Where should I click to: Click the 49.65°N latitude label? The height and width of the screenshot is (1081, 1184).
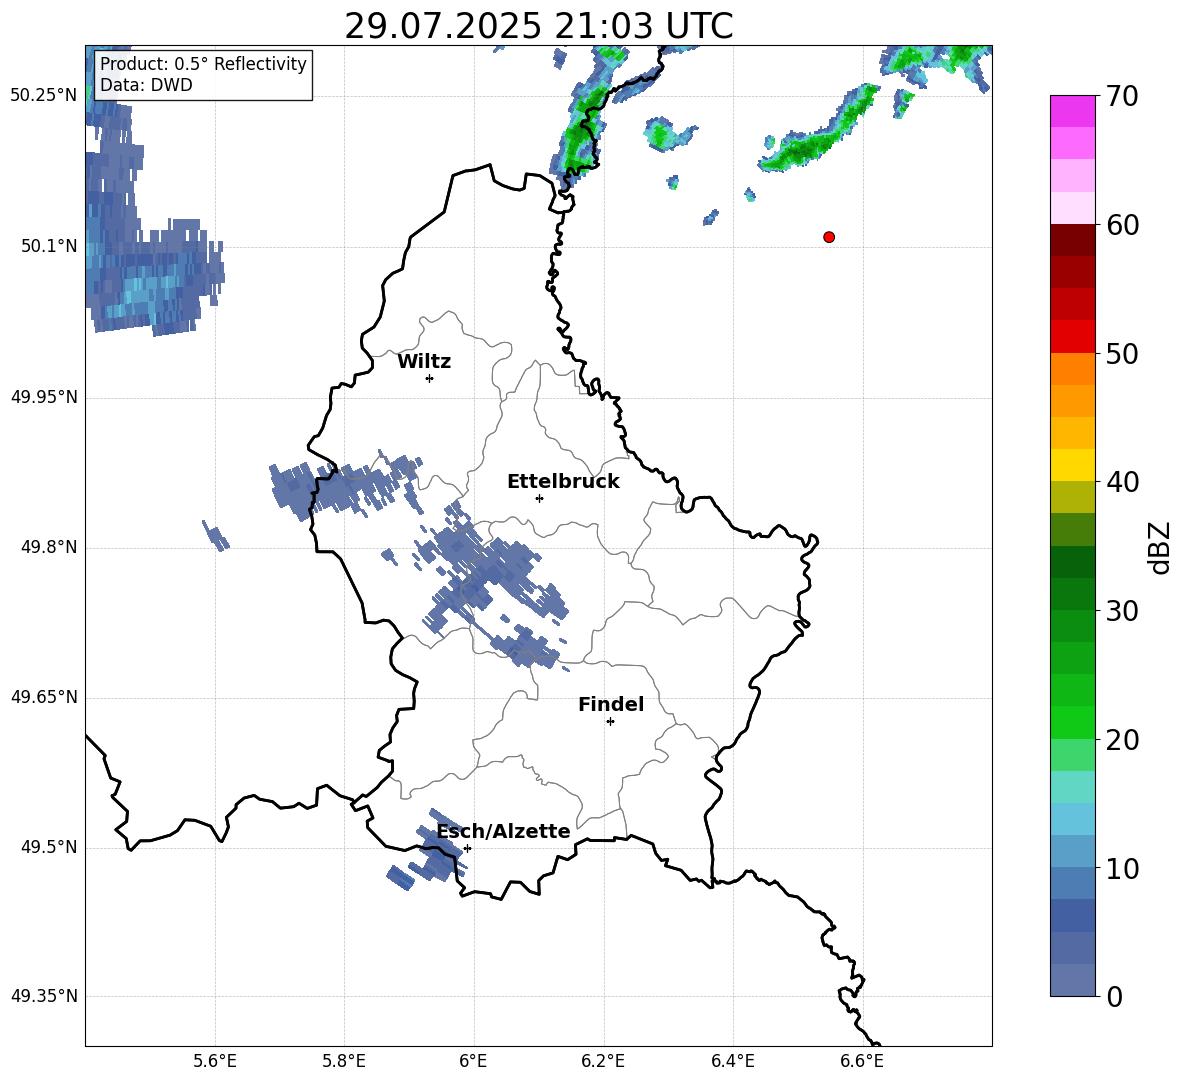44,697
